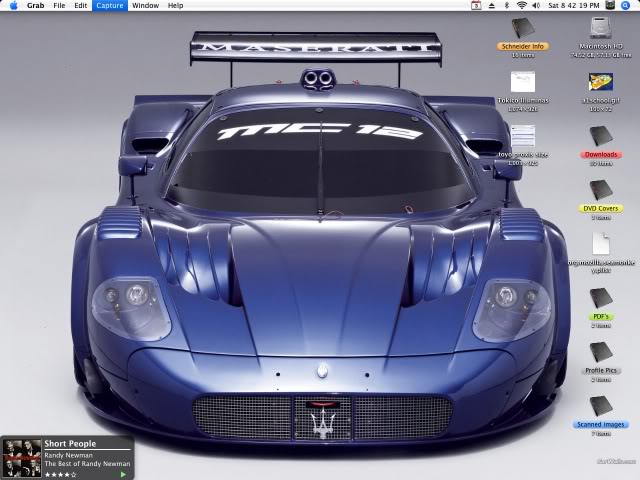The height and width of the screenshot is (480, 640).
Task: Click the Randy Newman album art thumbnail
Action: point(22,458)
